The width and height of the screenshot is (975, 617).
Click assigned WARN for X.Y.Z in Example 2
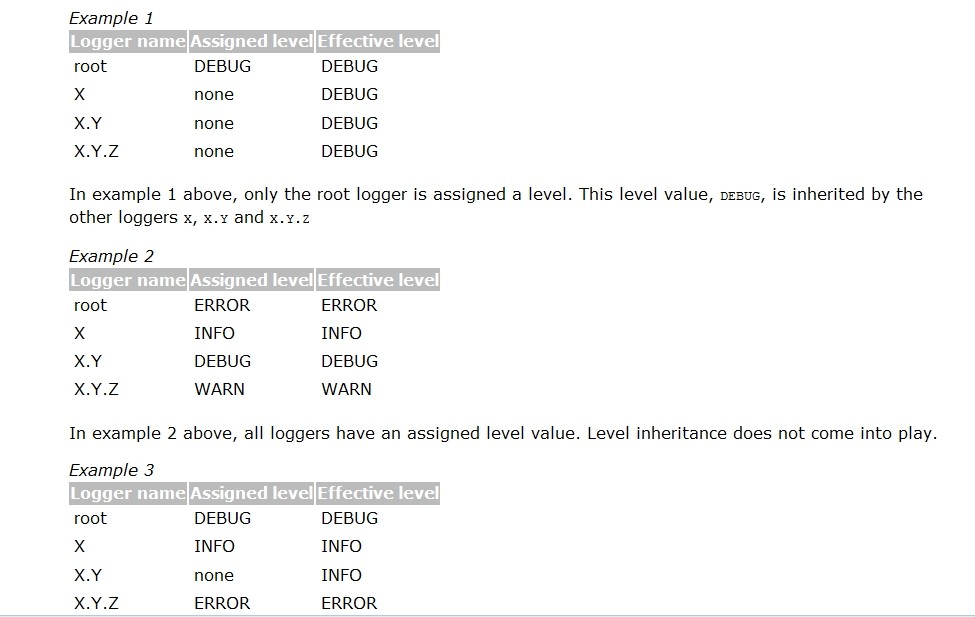coord(219,389)
